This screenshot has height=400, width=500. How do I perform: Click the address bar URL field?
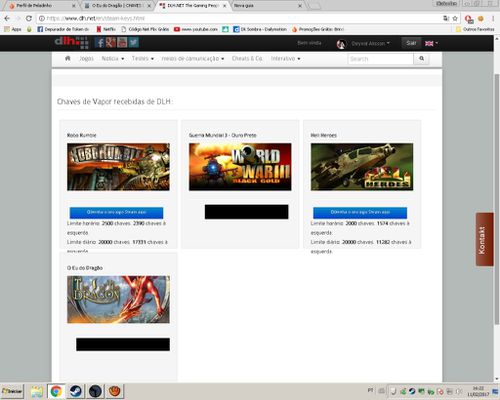click(x=240, y=19)
